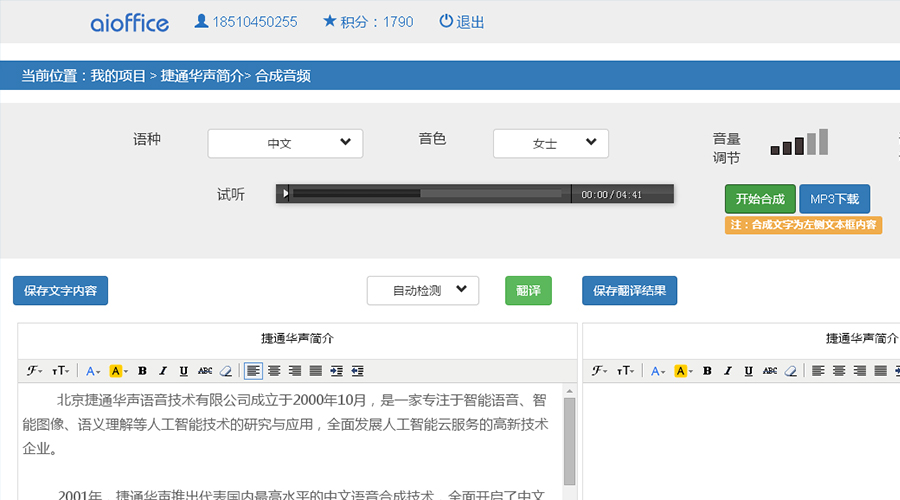Viewport: 900px width, 500px height.
Task: Increase indent in the left editor
Action: 336,371
